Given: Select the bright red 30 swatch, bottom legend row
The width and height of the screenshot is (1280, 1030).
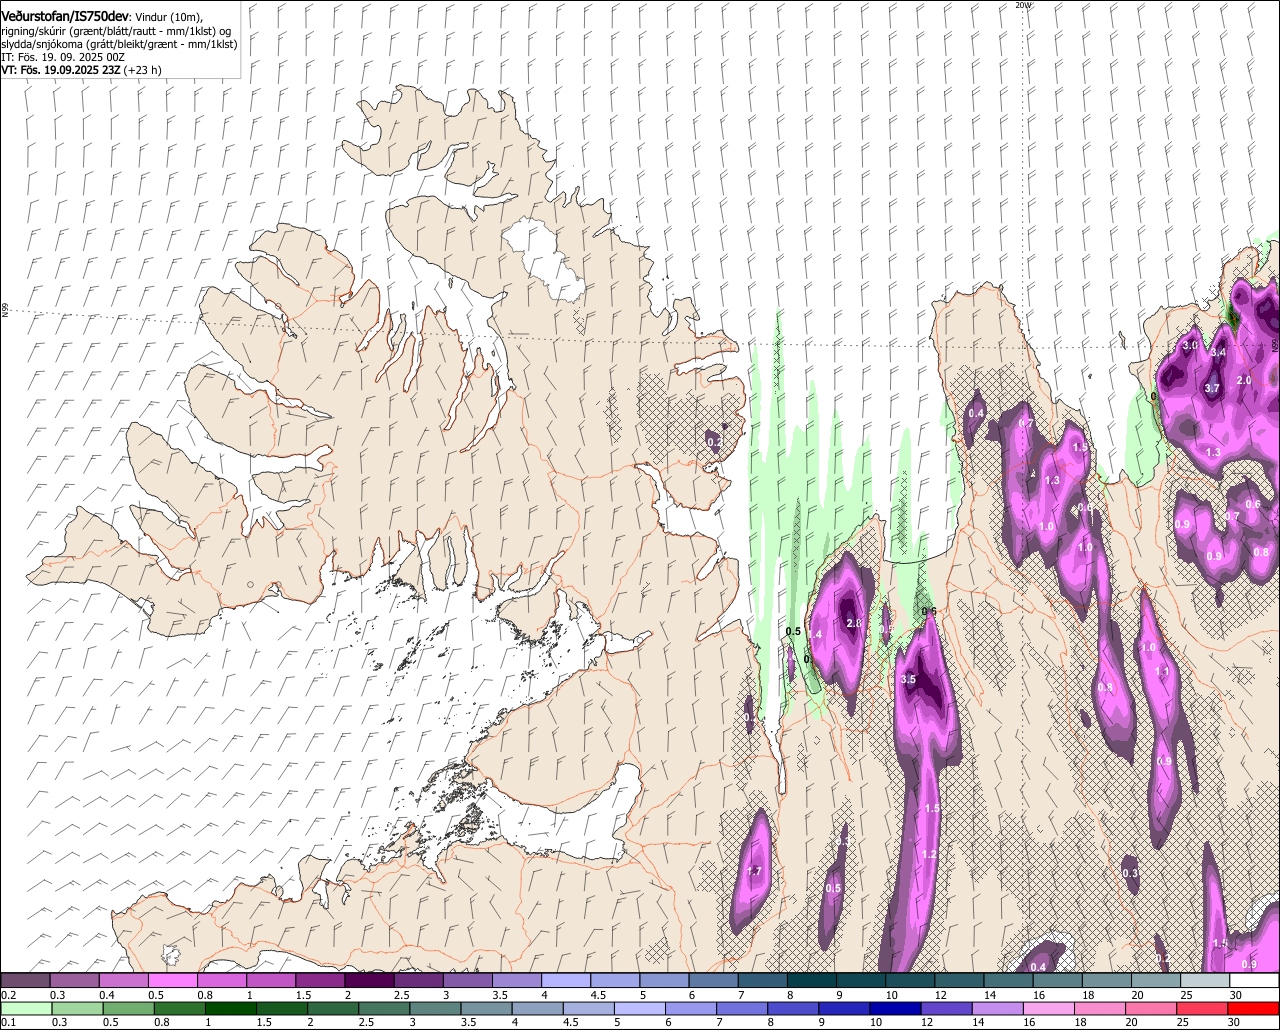Looking at the screenshot, I should (1255, 1008).
